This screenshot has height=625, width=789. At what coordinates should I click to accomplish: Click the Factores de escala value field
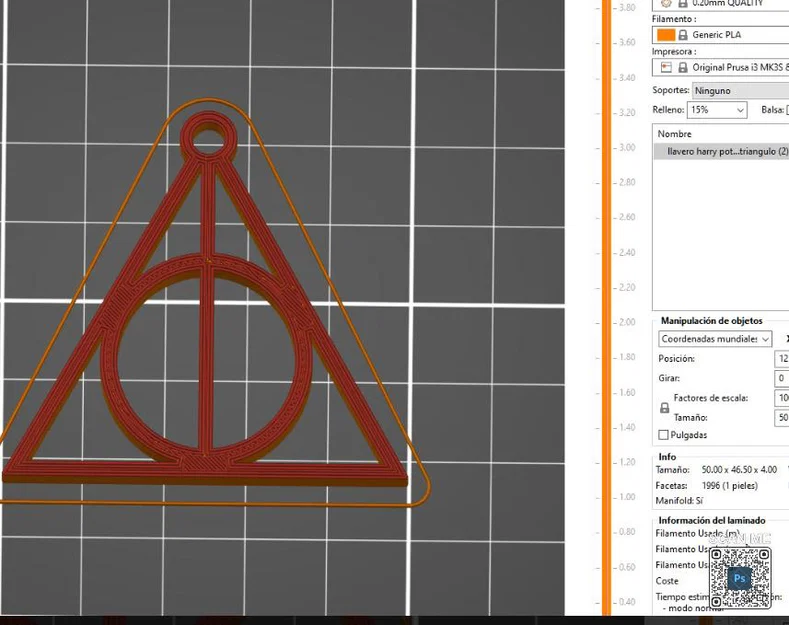point(781,398)
